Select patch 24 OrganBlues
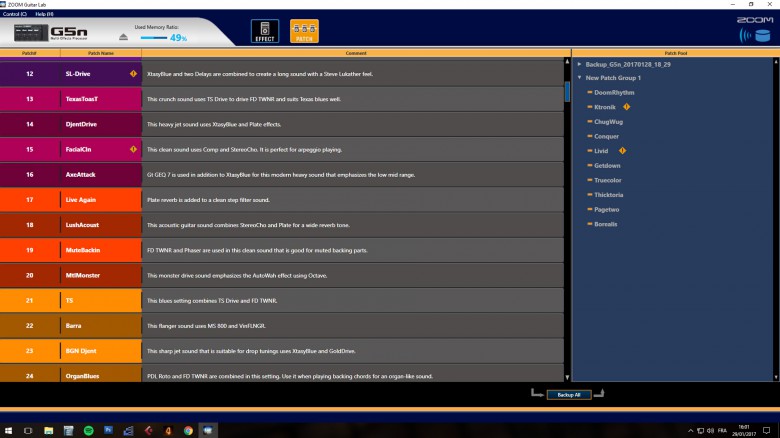Image resolution: width=780 pixels, height=438 pixels. click(71, 373)
